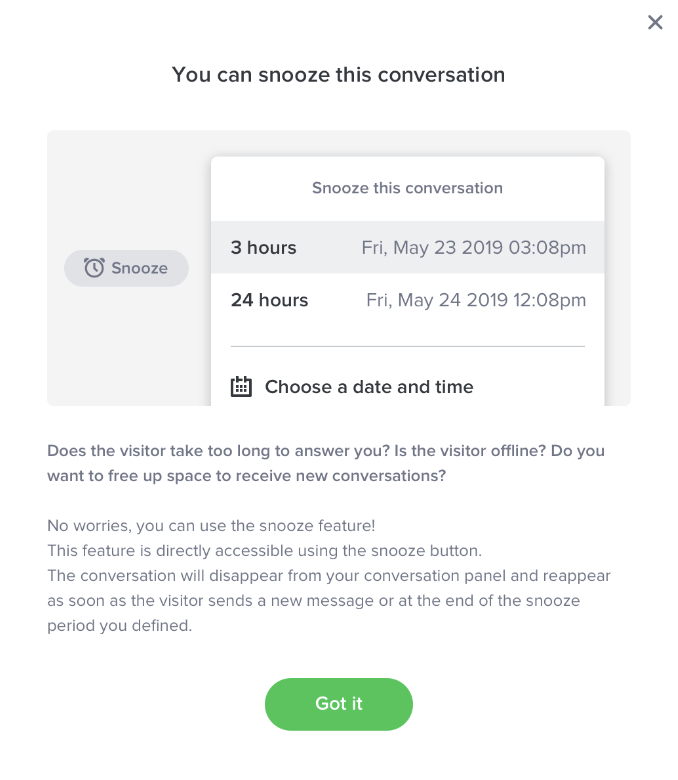
Task: Open Choose a date and time
Action: coord(368,387)
